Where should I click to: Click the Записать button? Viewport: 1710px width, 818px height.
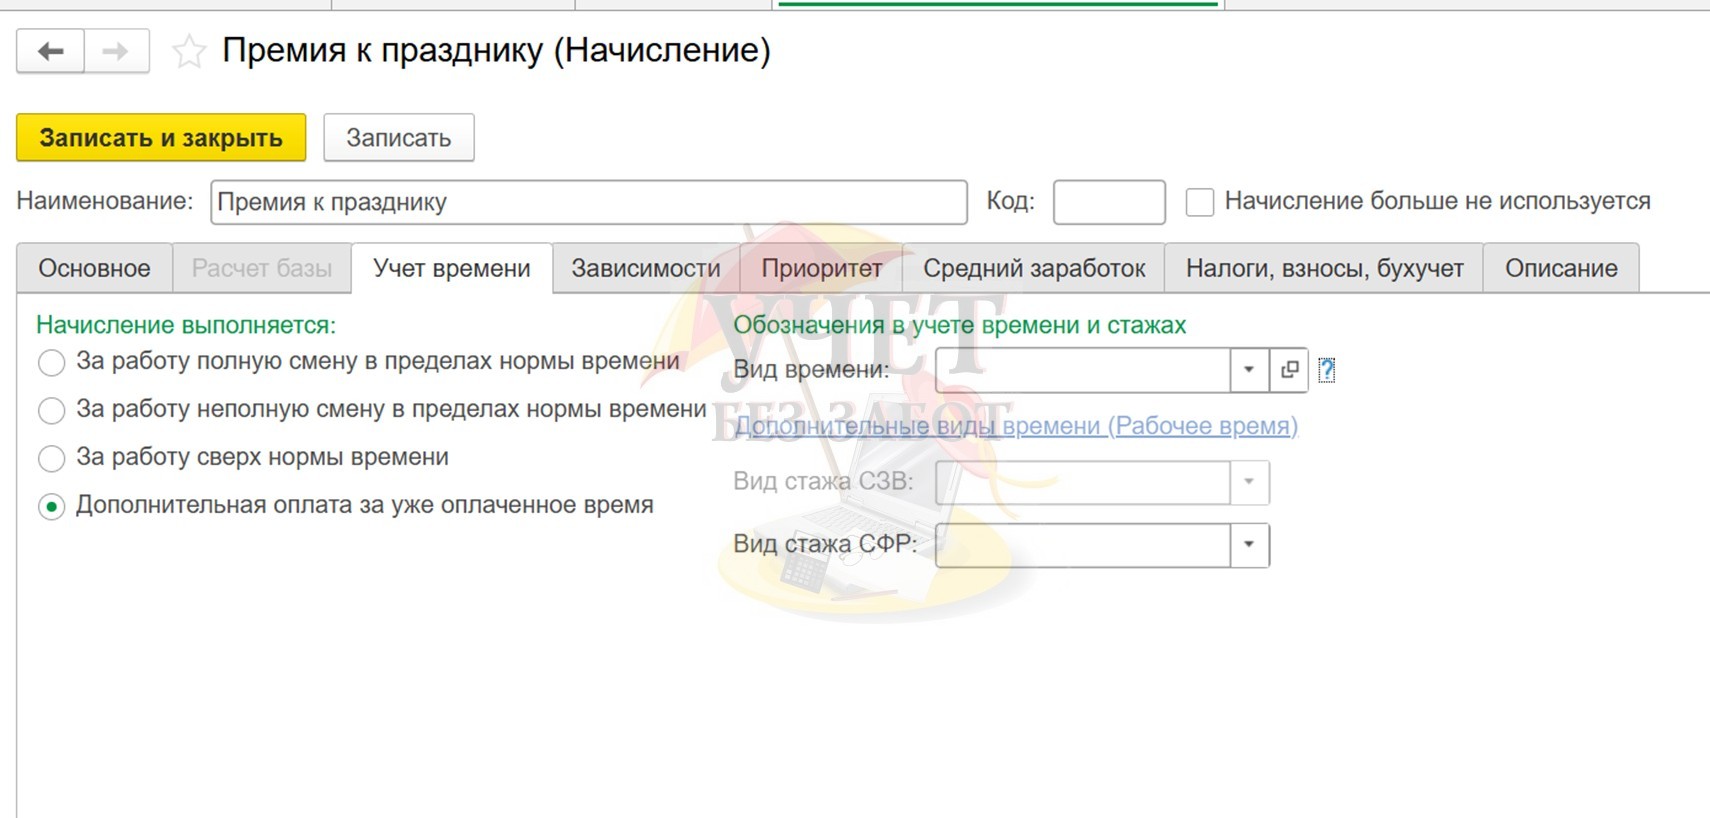(398, 138)
